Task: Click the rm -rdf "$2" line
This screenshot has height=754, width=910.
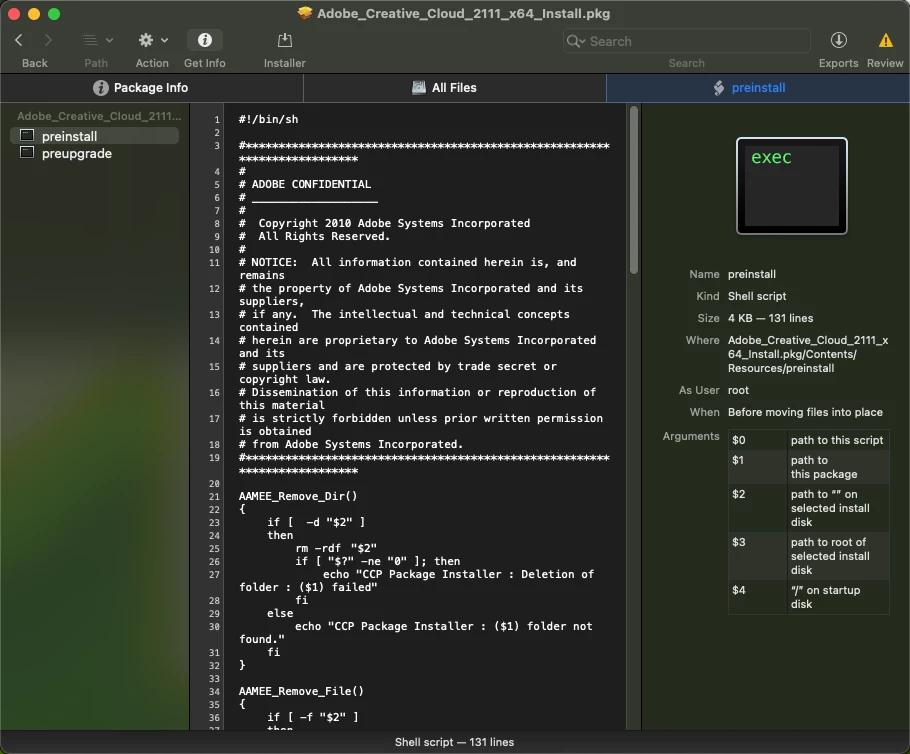Action: point(336,548)
